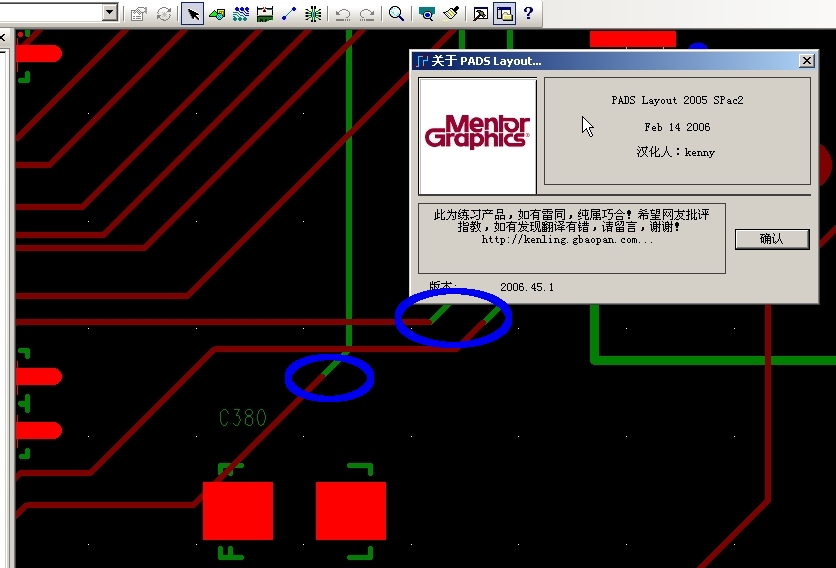
Task: Click the Cycle refresh toolbar icon
Action: (x=164, y=14)
